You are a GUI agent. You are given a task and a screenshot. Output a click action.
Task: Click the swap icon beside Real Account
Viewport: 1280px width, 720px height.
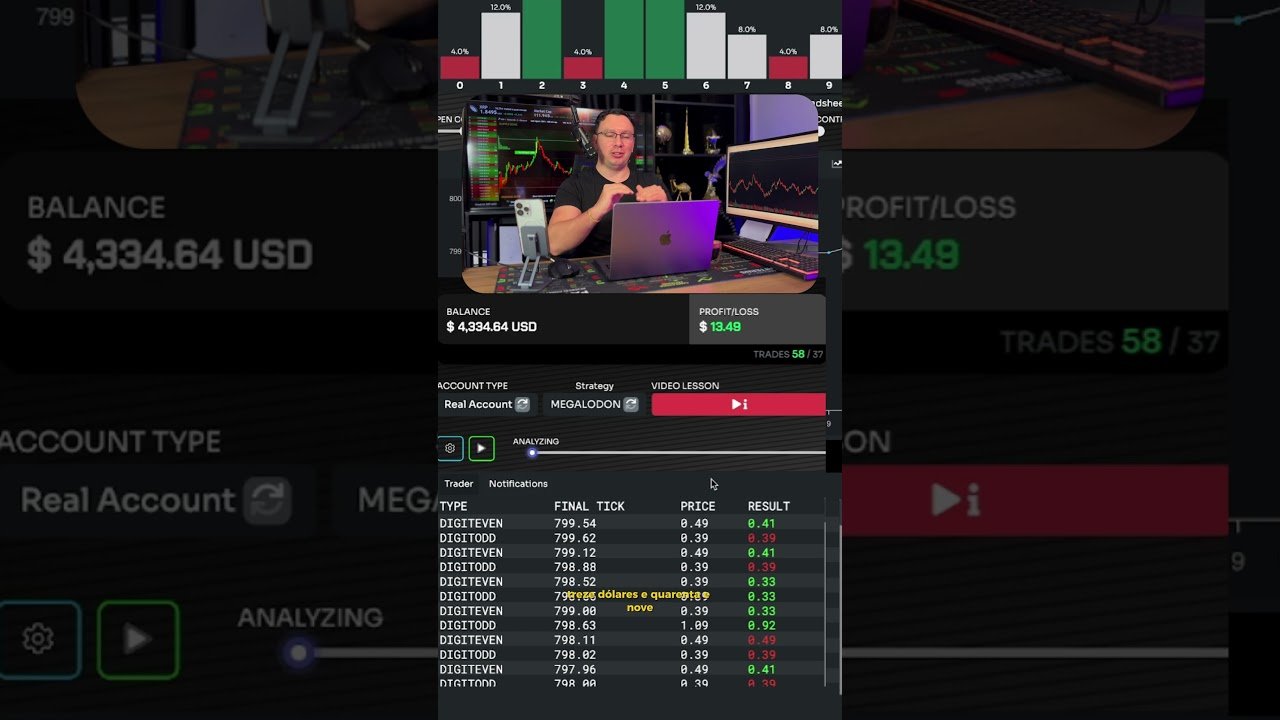point(522,404)
